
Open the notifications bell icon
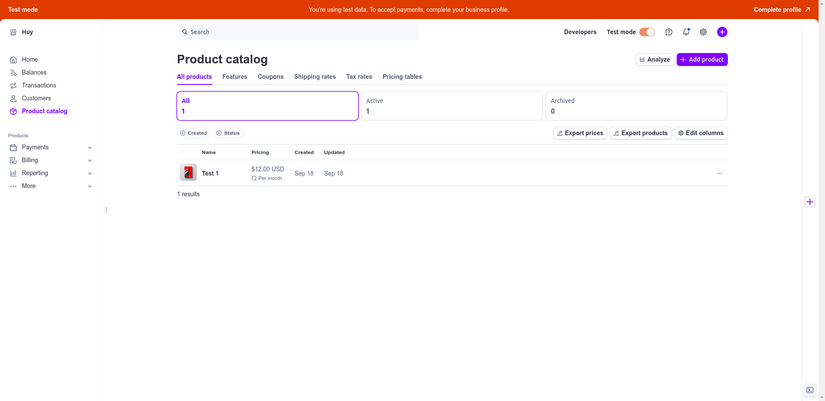(686, 32)
